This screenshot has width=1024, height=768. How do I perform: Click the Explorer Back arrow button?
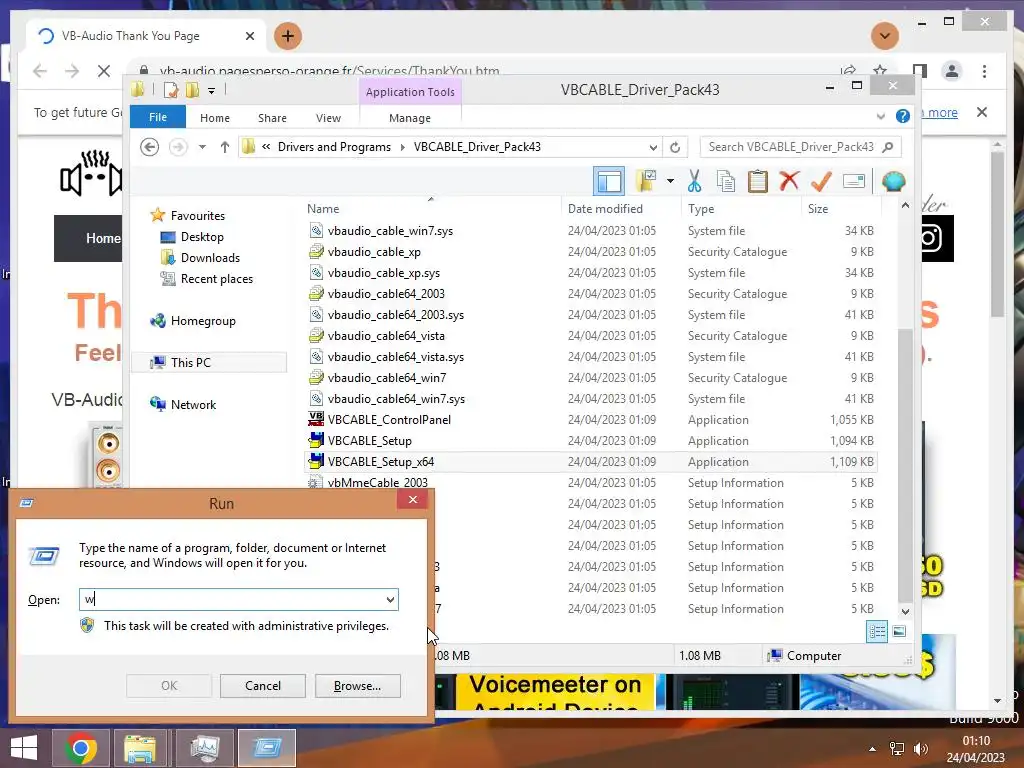tap(150, 147)
